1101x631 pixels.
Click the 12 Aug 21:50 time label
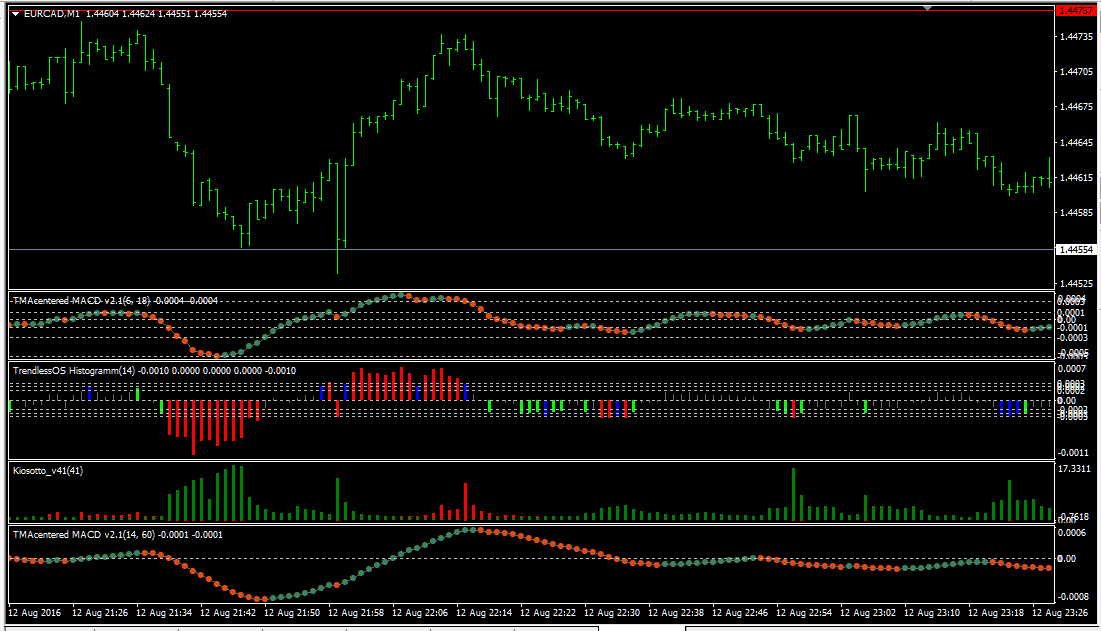(291, 613)
